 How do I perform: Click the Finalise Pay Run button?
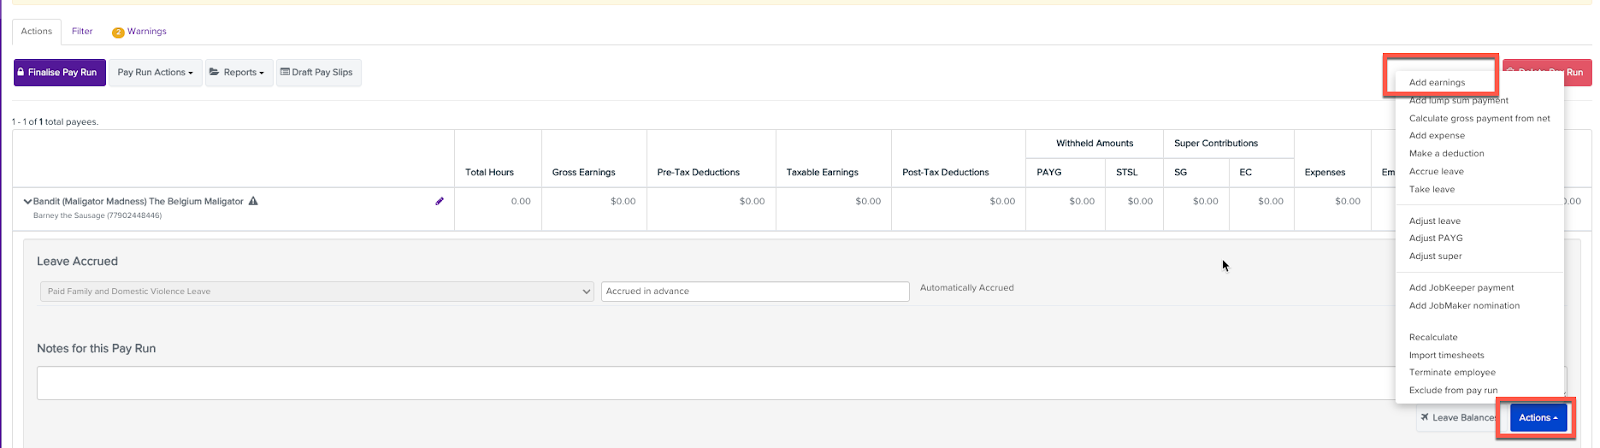point(61,72)
